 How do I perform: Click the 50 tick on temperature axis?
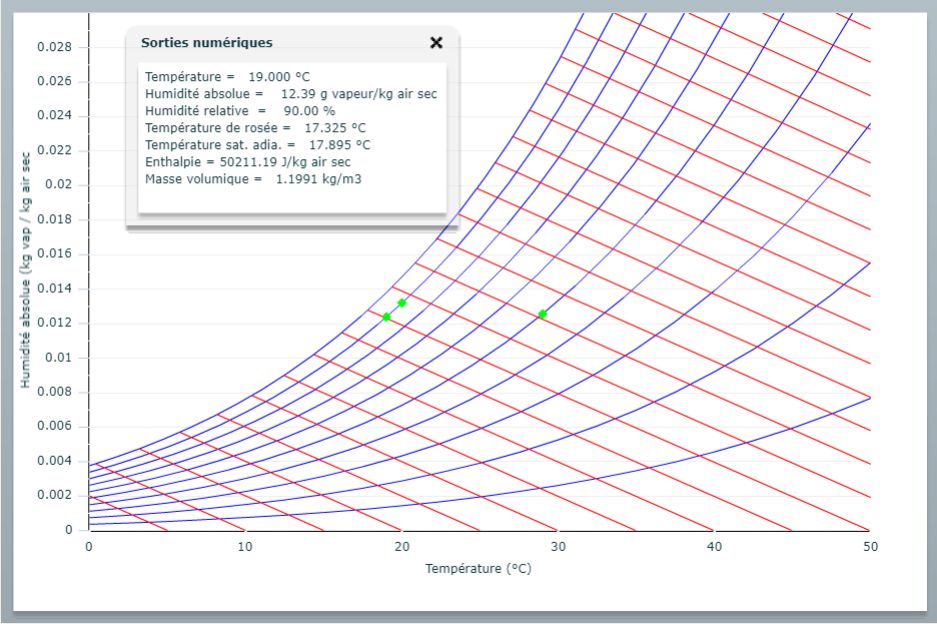869,546
